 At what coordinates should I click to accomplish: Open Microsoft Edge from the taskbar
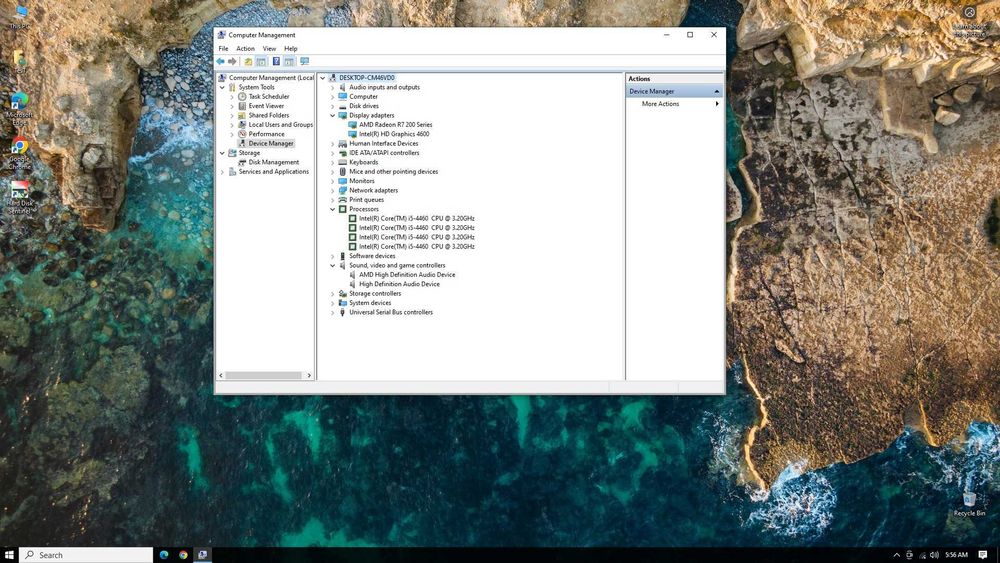click(x=164, y=555)
